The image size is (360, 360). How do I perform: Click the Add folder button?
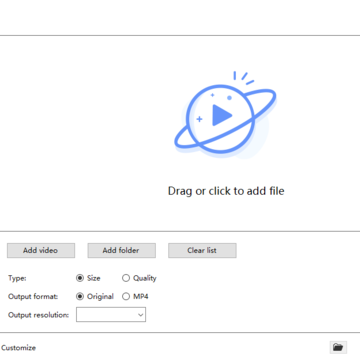coord(121,250)
